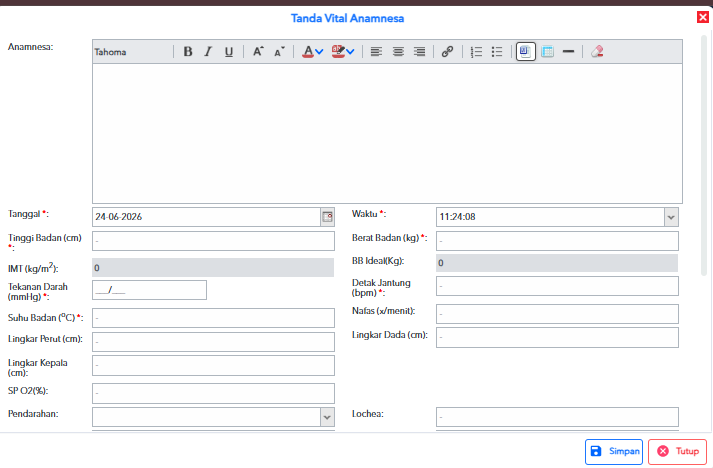Focus the Tekanan Darah (mmHg) input
The width and height of the screenshot is (713, 468).
point(149,290)
